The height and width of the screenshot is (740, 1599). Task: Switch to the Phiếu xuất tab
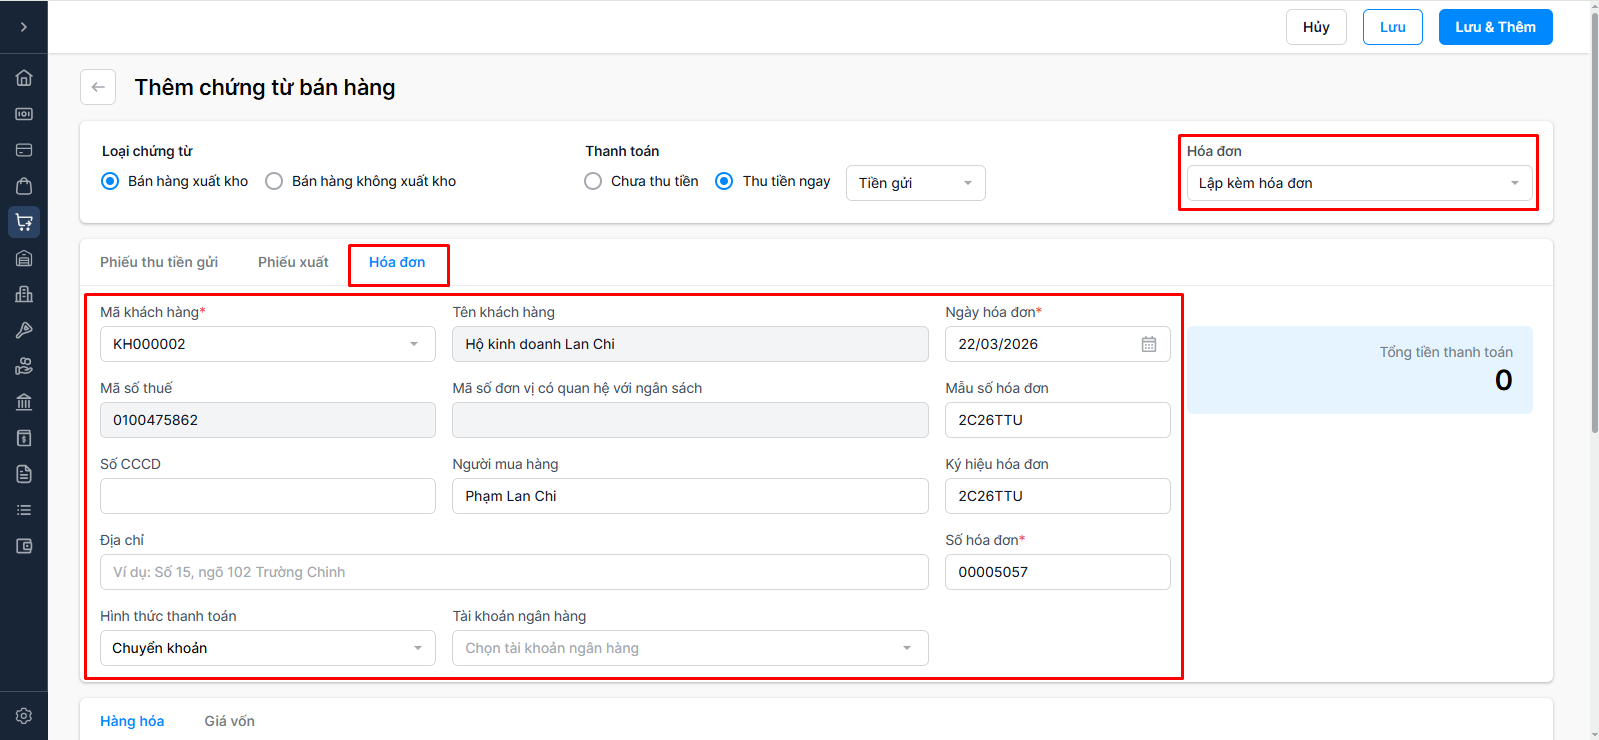coord(293,262)
